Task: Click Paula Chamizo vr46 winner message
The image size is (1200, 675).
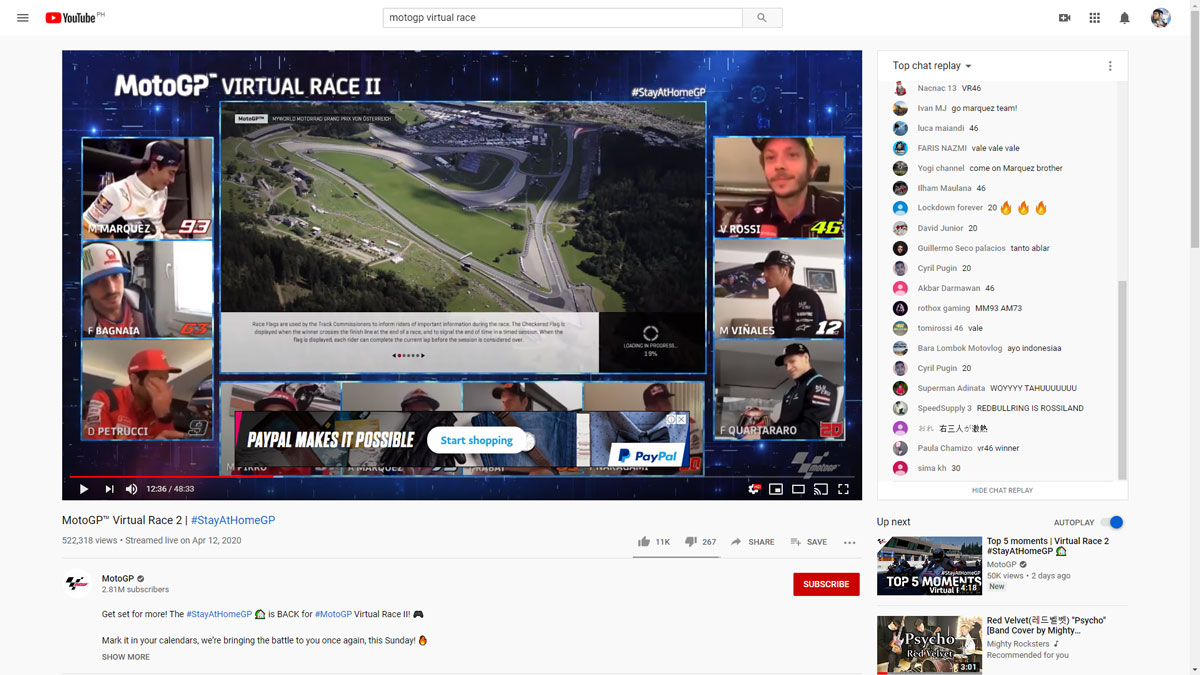Action: click(1002, 448)
